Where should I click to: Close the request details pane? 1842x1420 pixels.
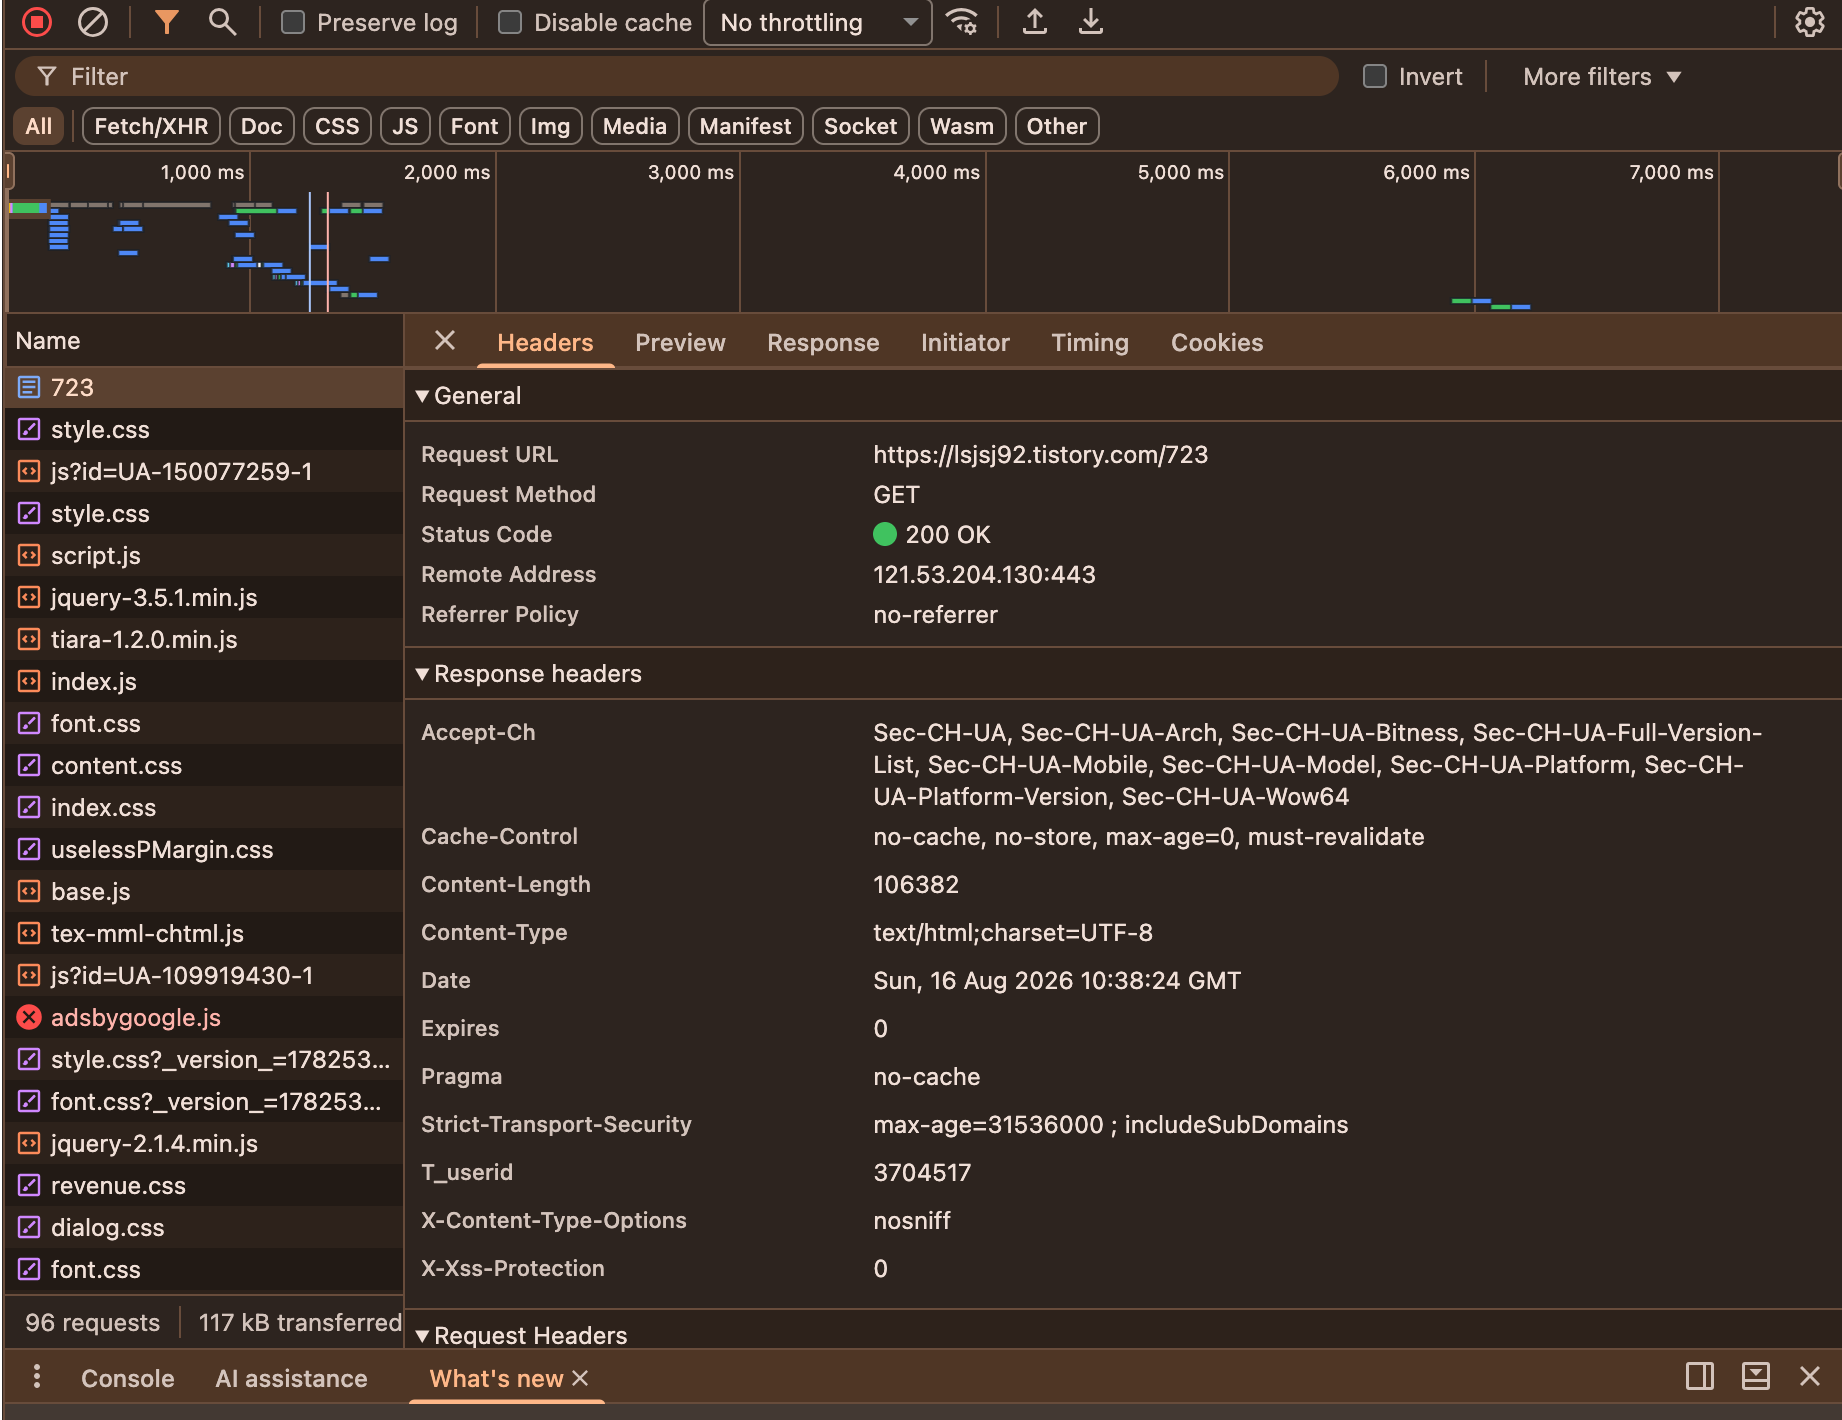click(x=445, y=341)
